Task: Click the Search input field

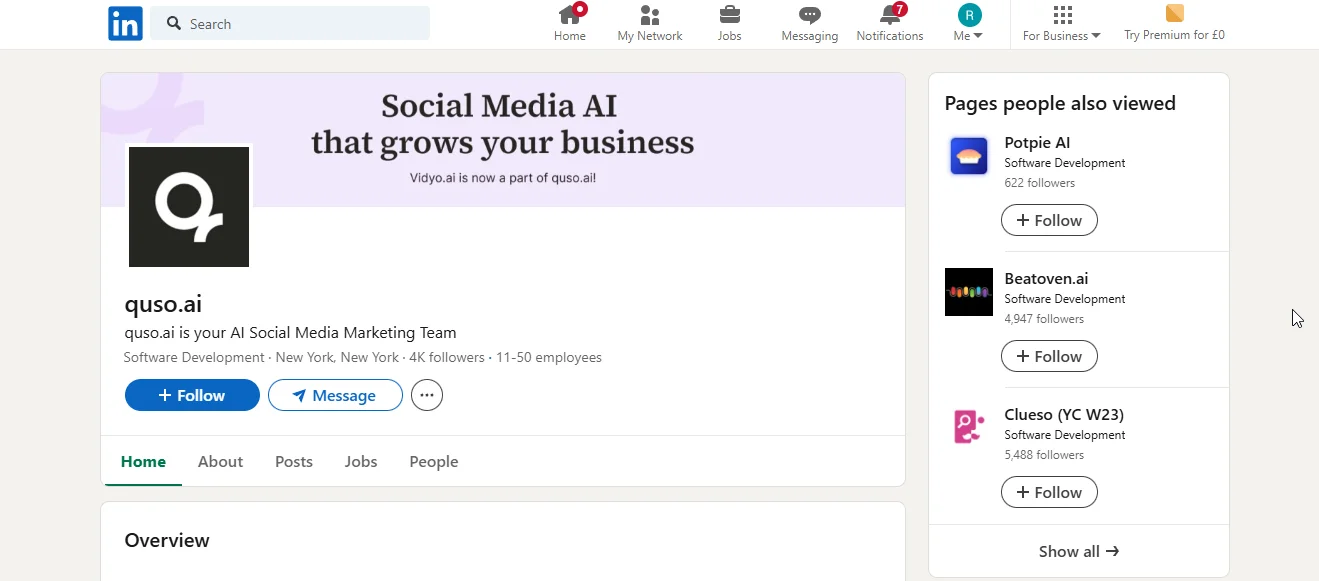Action: (x=290, y=23)
